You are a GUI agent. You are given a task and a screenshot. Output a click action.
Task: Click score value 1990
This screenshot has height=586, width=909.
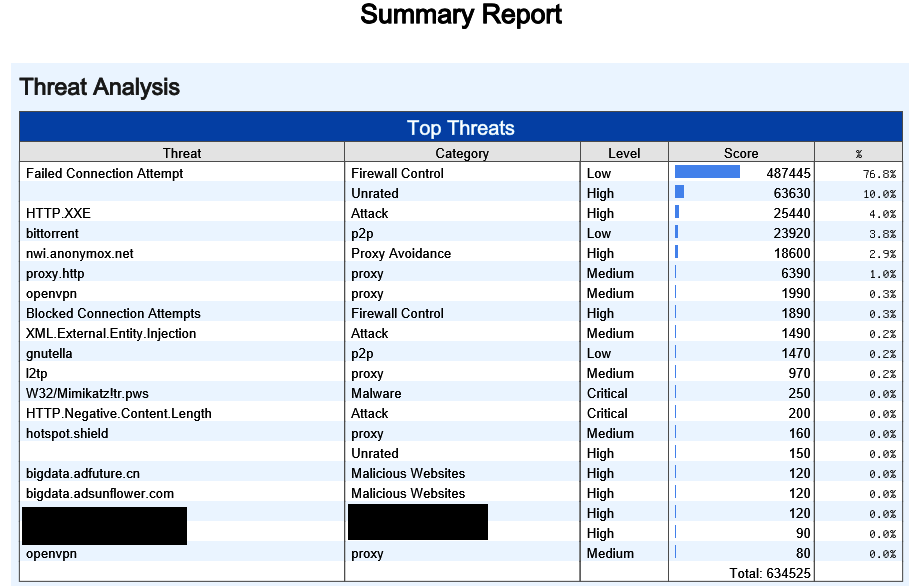[x=795, y=293]
